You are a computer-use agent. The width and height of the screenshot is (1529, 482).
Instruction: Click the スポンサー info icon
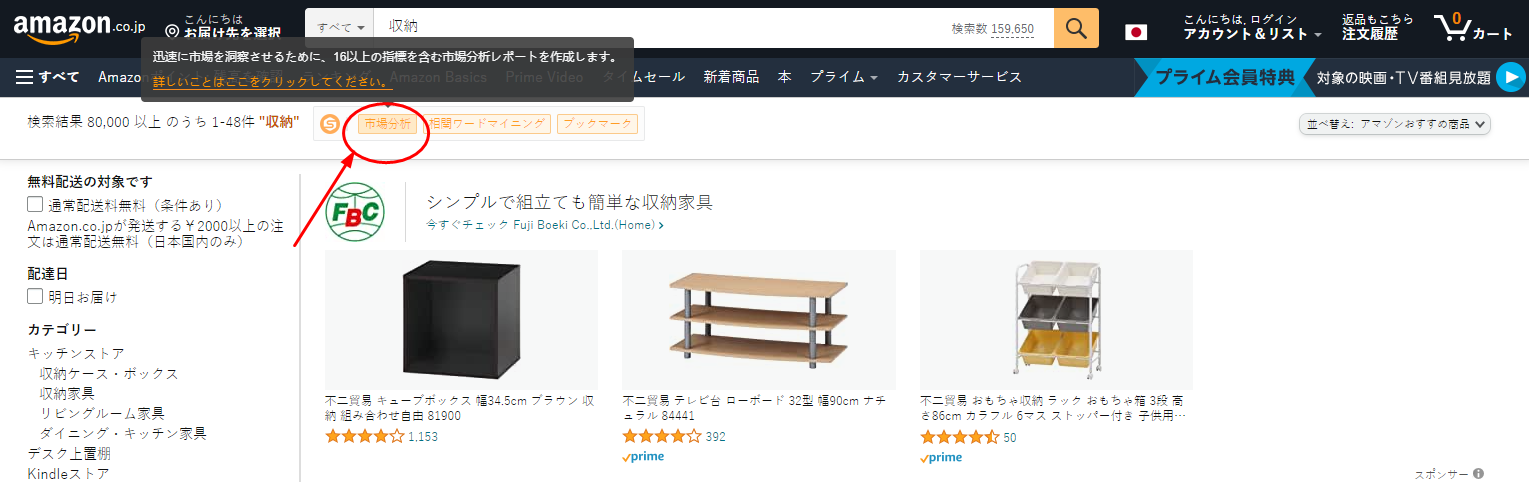click(1478, 474)
